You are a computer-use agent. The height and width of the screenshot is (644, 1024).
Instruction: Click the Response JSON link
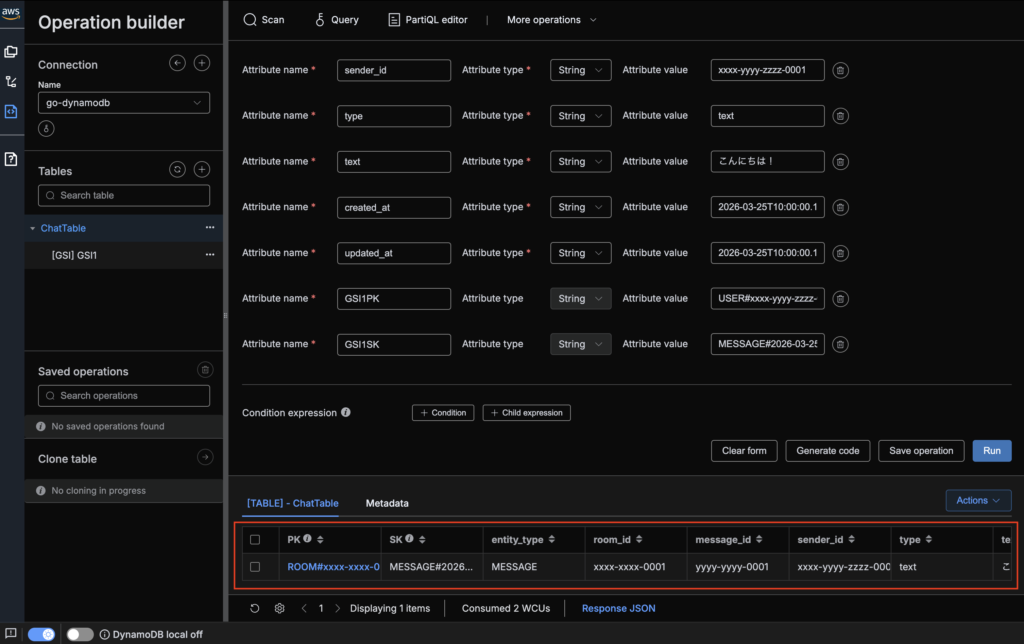tap(618, 608)
